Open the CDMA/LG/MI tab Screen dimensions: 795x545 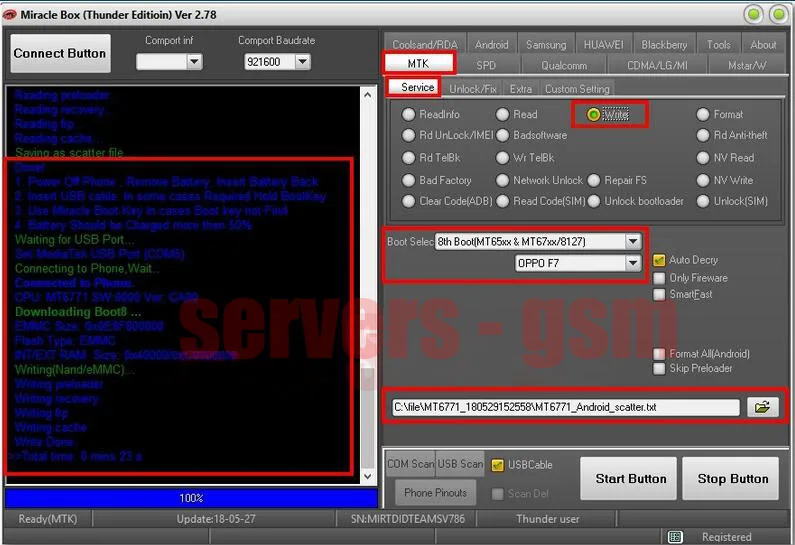657,65
